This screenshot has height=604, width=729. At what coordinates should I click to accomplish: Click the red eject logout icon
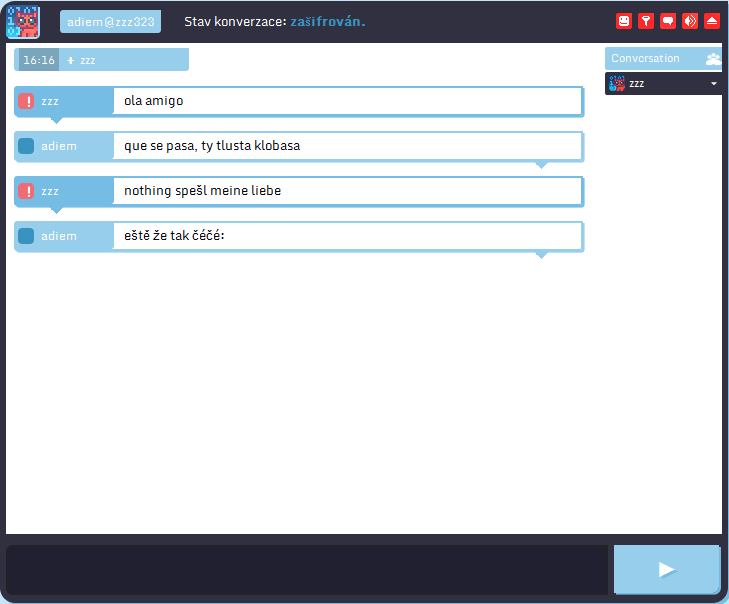712,21
